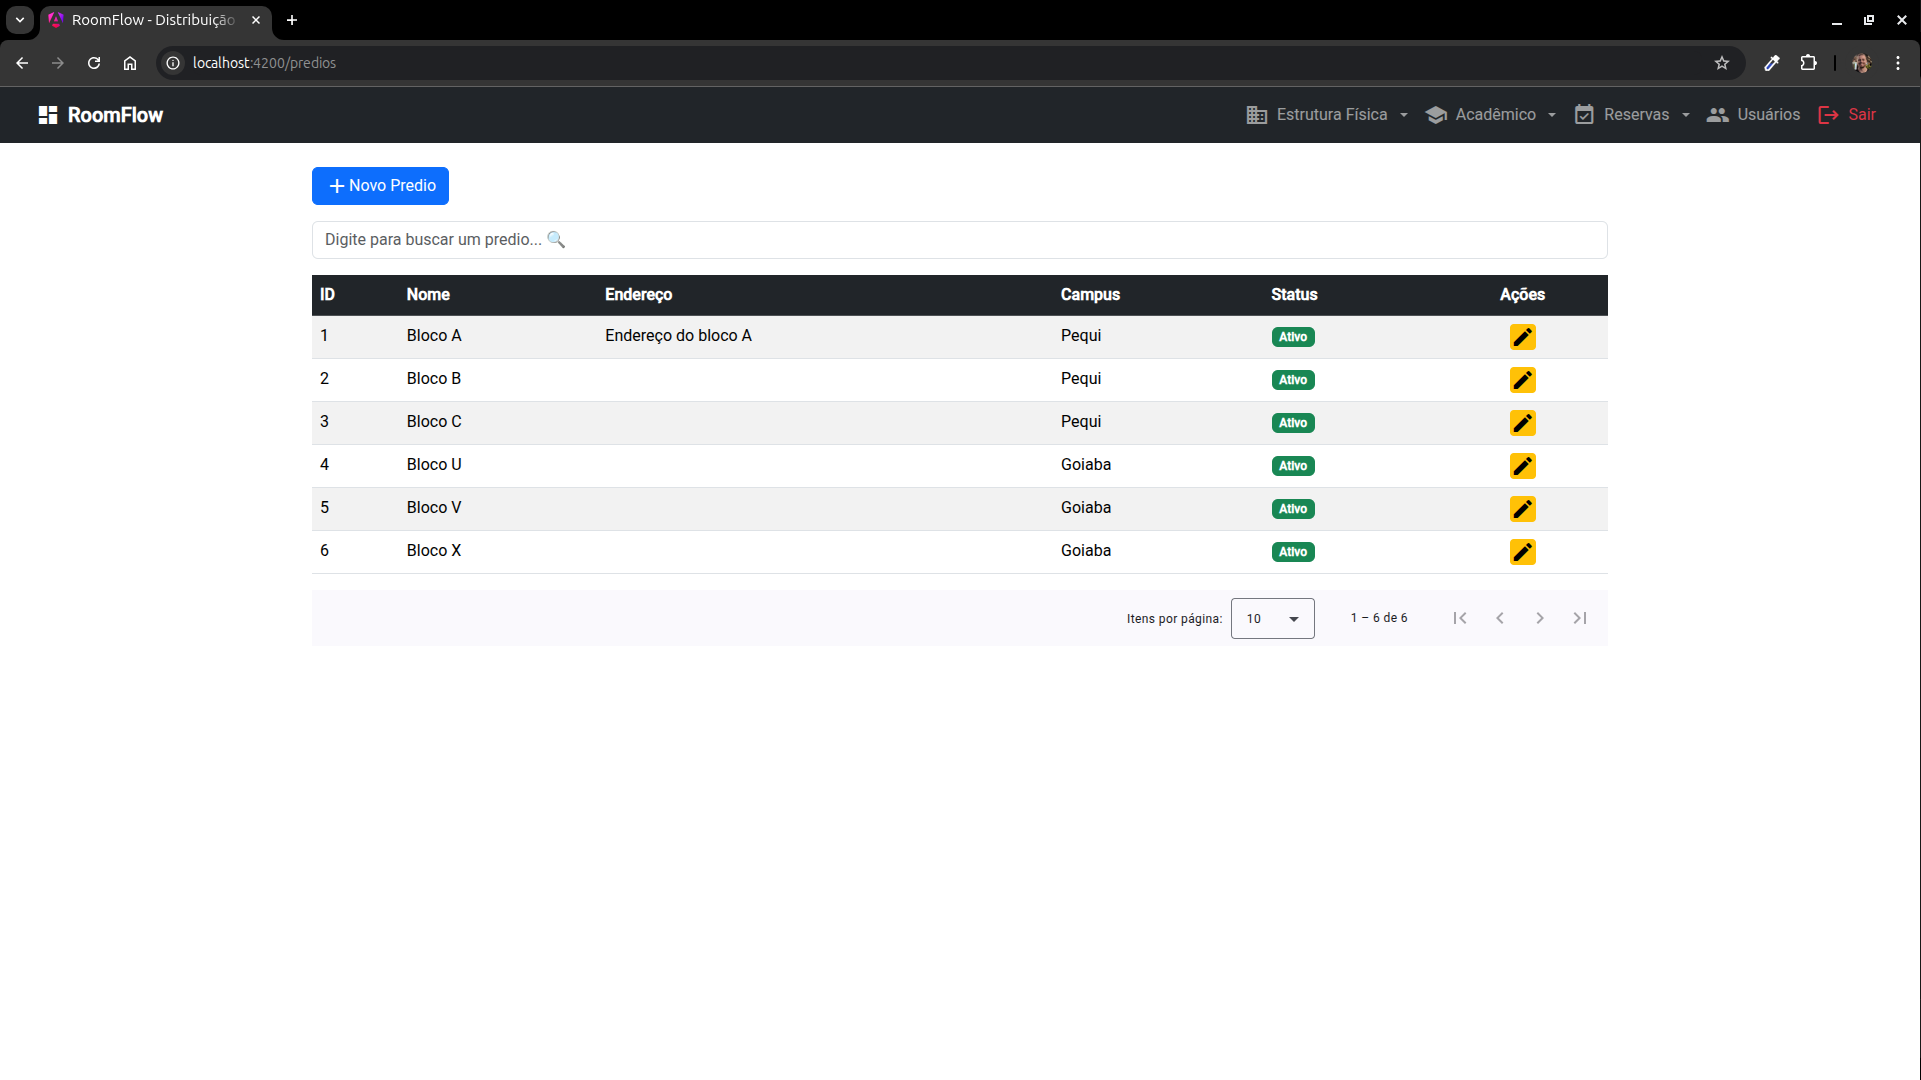Click the RoomFlow logo
The width and height of the screenshot is (1921, 1080).
point(101,115)
